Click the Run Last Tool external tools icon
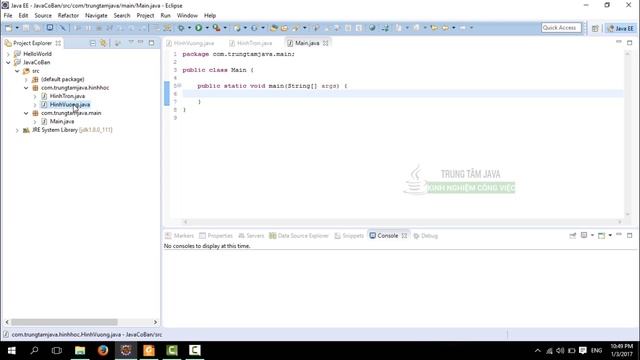Viewport: 640px width, 360px height. coord(217,28)
